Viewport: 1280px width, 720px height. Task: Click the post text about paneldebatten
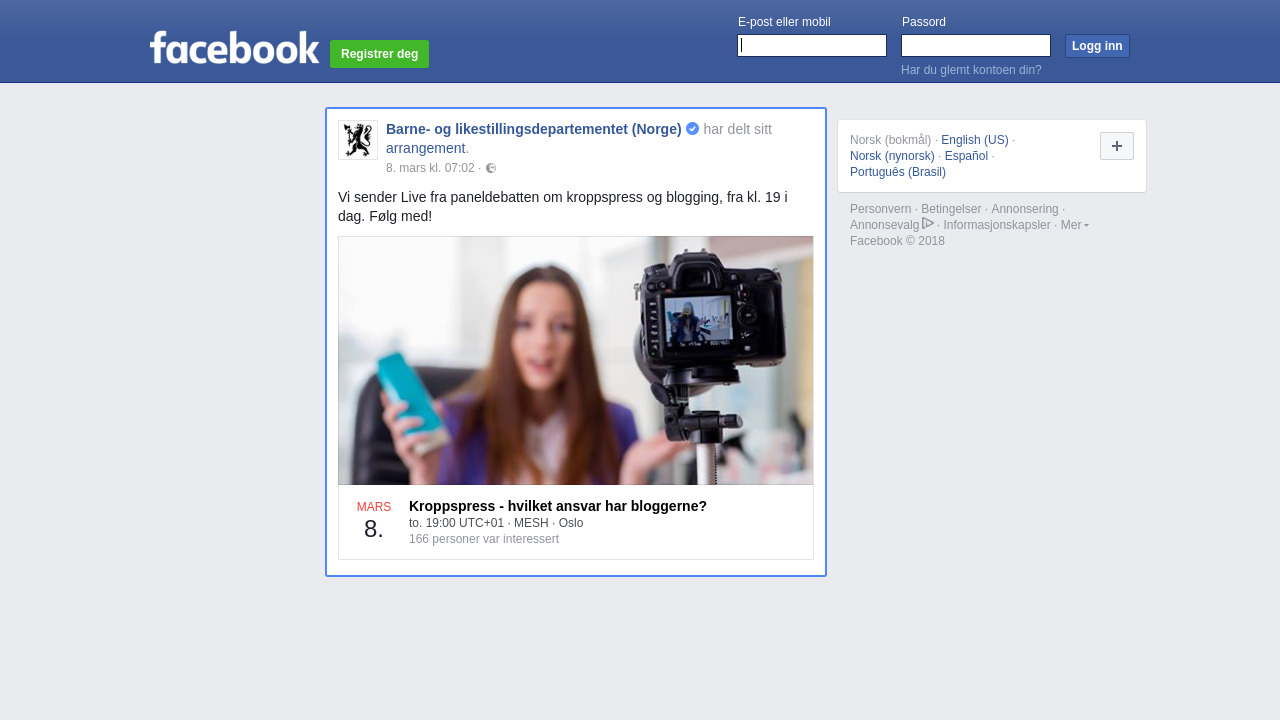point(563,206)
